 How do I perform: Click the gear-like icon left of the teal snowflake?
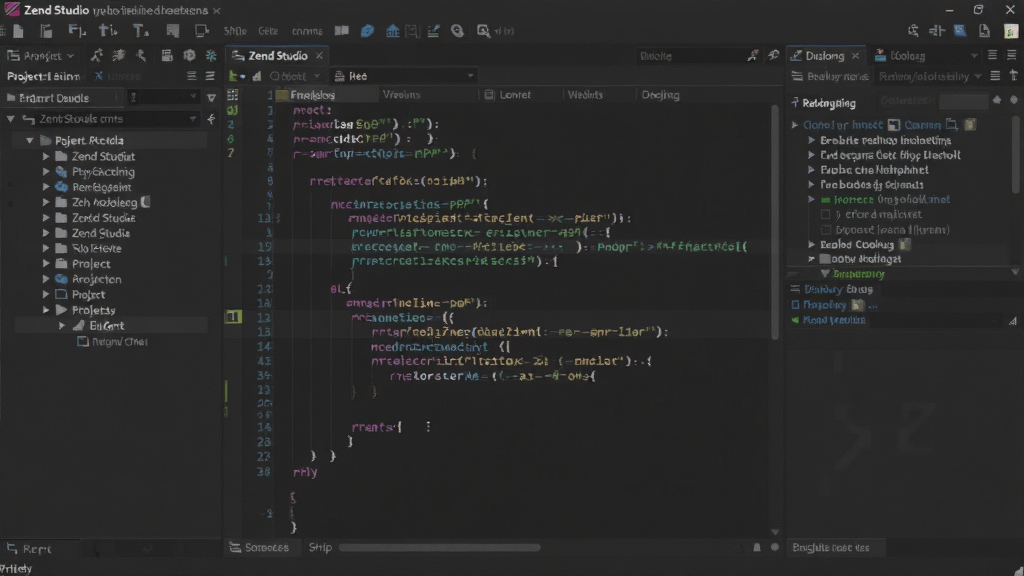coord(189,56)
